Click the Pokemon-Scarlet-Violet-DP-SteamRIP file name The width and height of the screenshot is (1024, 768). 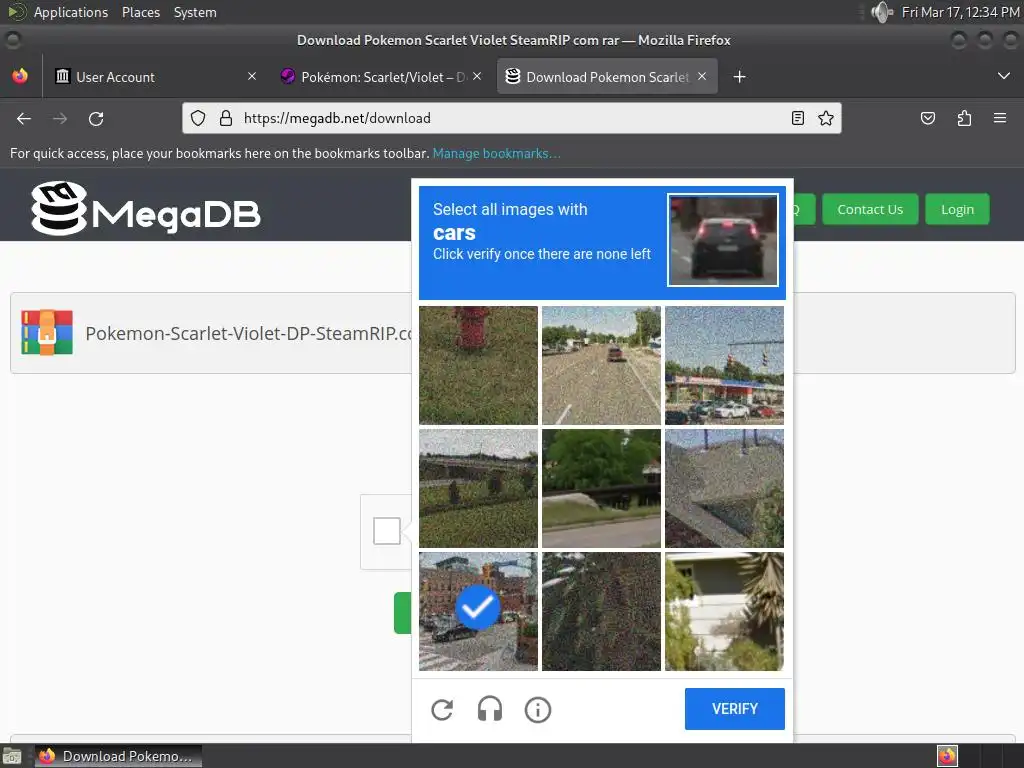(x=248, y=334)
